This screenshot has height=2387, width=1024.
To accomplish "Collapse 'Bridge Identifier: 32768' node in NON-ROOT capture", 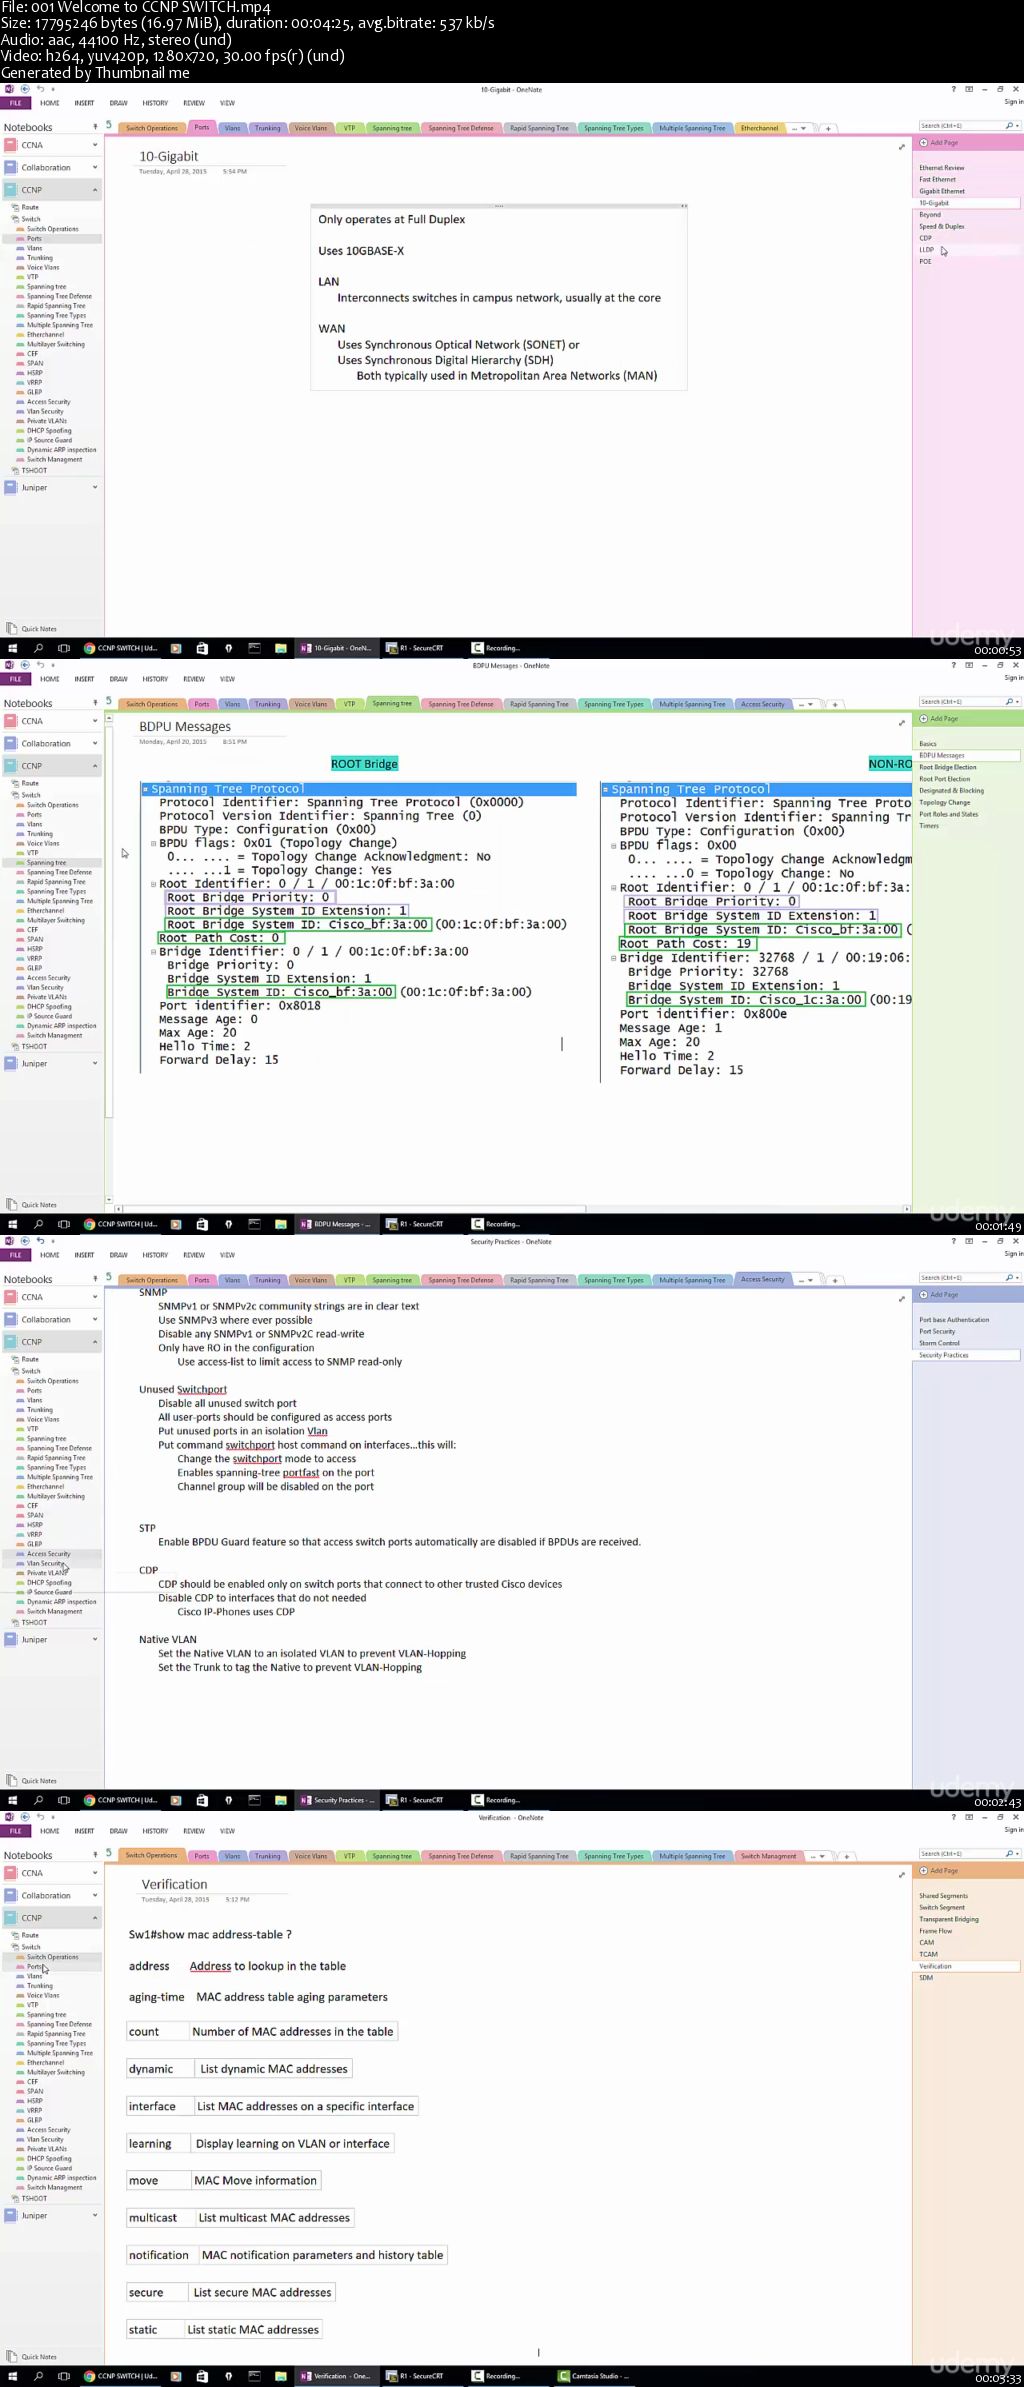I will tap(613, 958).
